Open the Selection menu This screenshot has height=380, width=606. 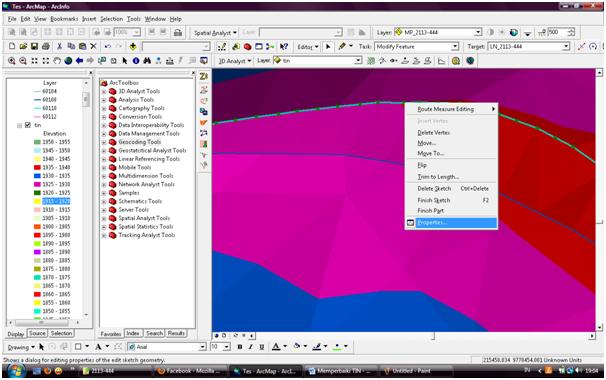[111, 19]
